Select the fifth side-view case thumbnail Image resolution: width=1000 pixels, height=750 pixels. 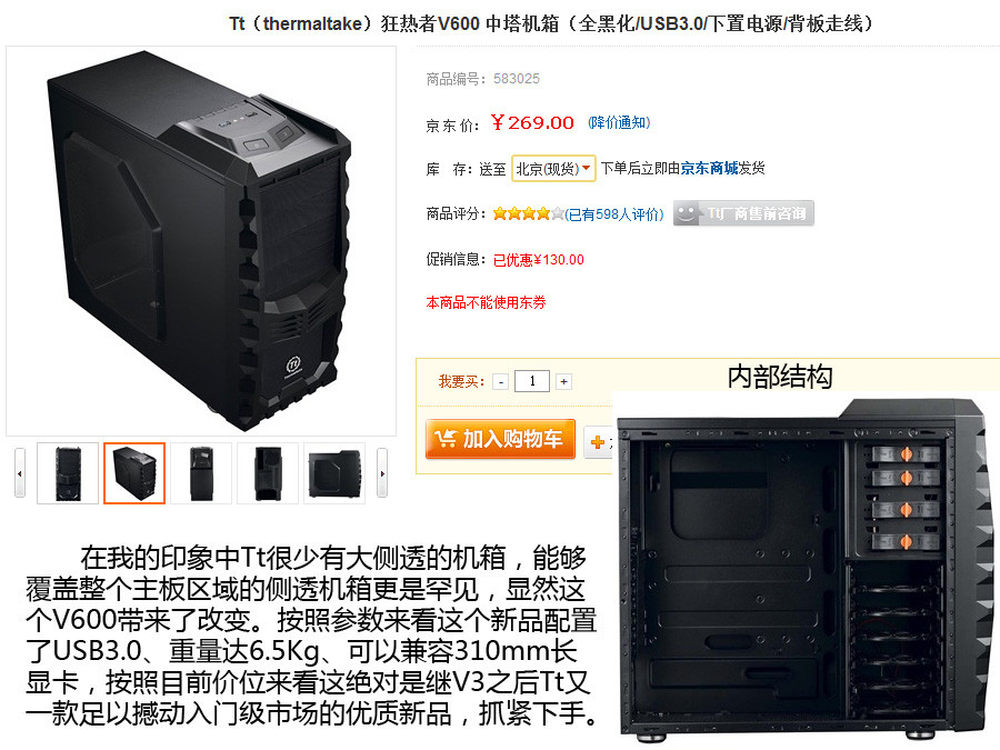point(334,473)
